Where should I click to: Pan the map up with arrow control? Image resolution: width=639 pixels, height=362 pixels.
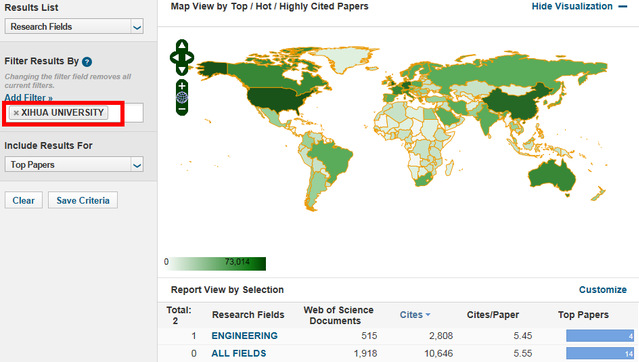coord(182,45)
